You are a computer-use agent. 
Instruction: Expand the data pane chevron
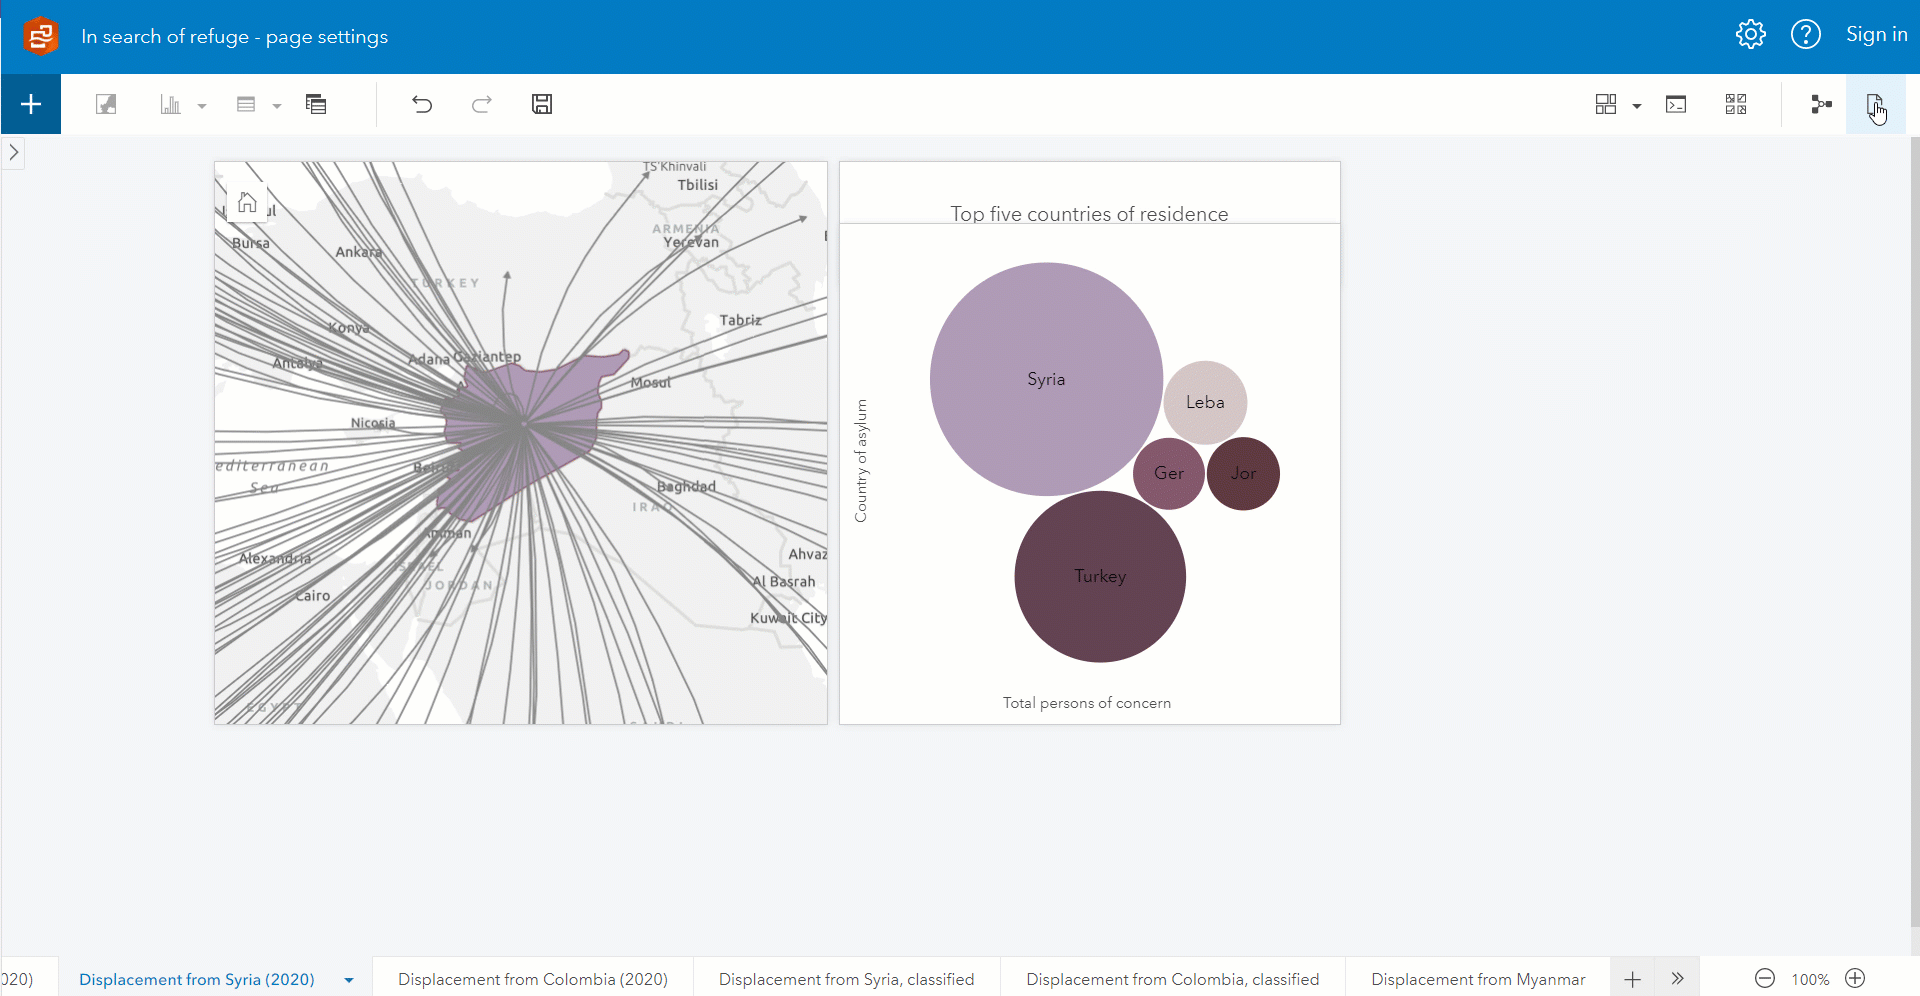13,153
